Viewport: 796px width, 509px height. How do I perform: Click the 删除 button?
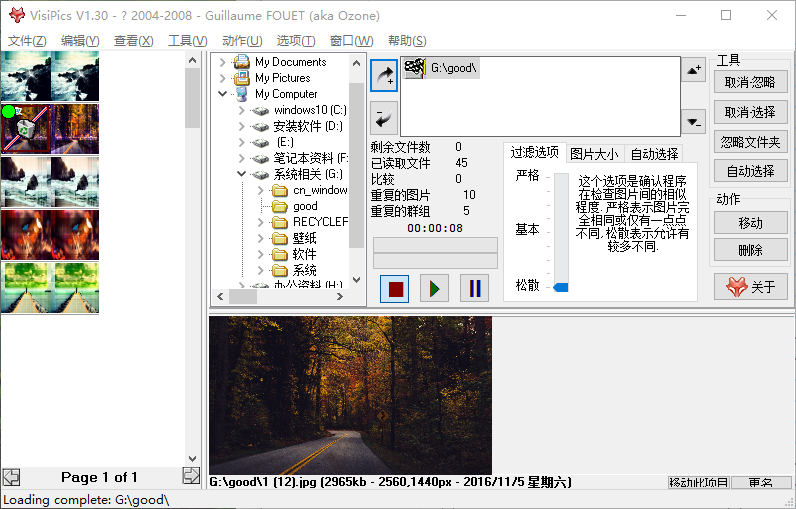click(750, 250)
